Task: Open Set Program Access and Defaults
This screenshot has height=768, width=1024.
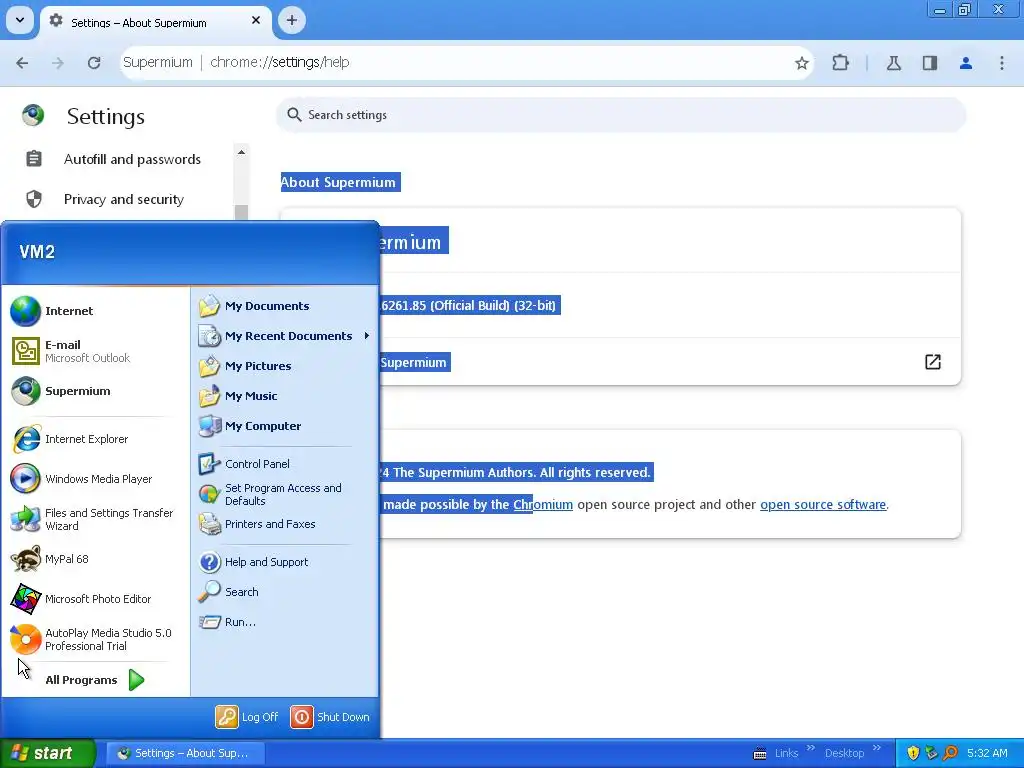Action: [x=270, y=494]
